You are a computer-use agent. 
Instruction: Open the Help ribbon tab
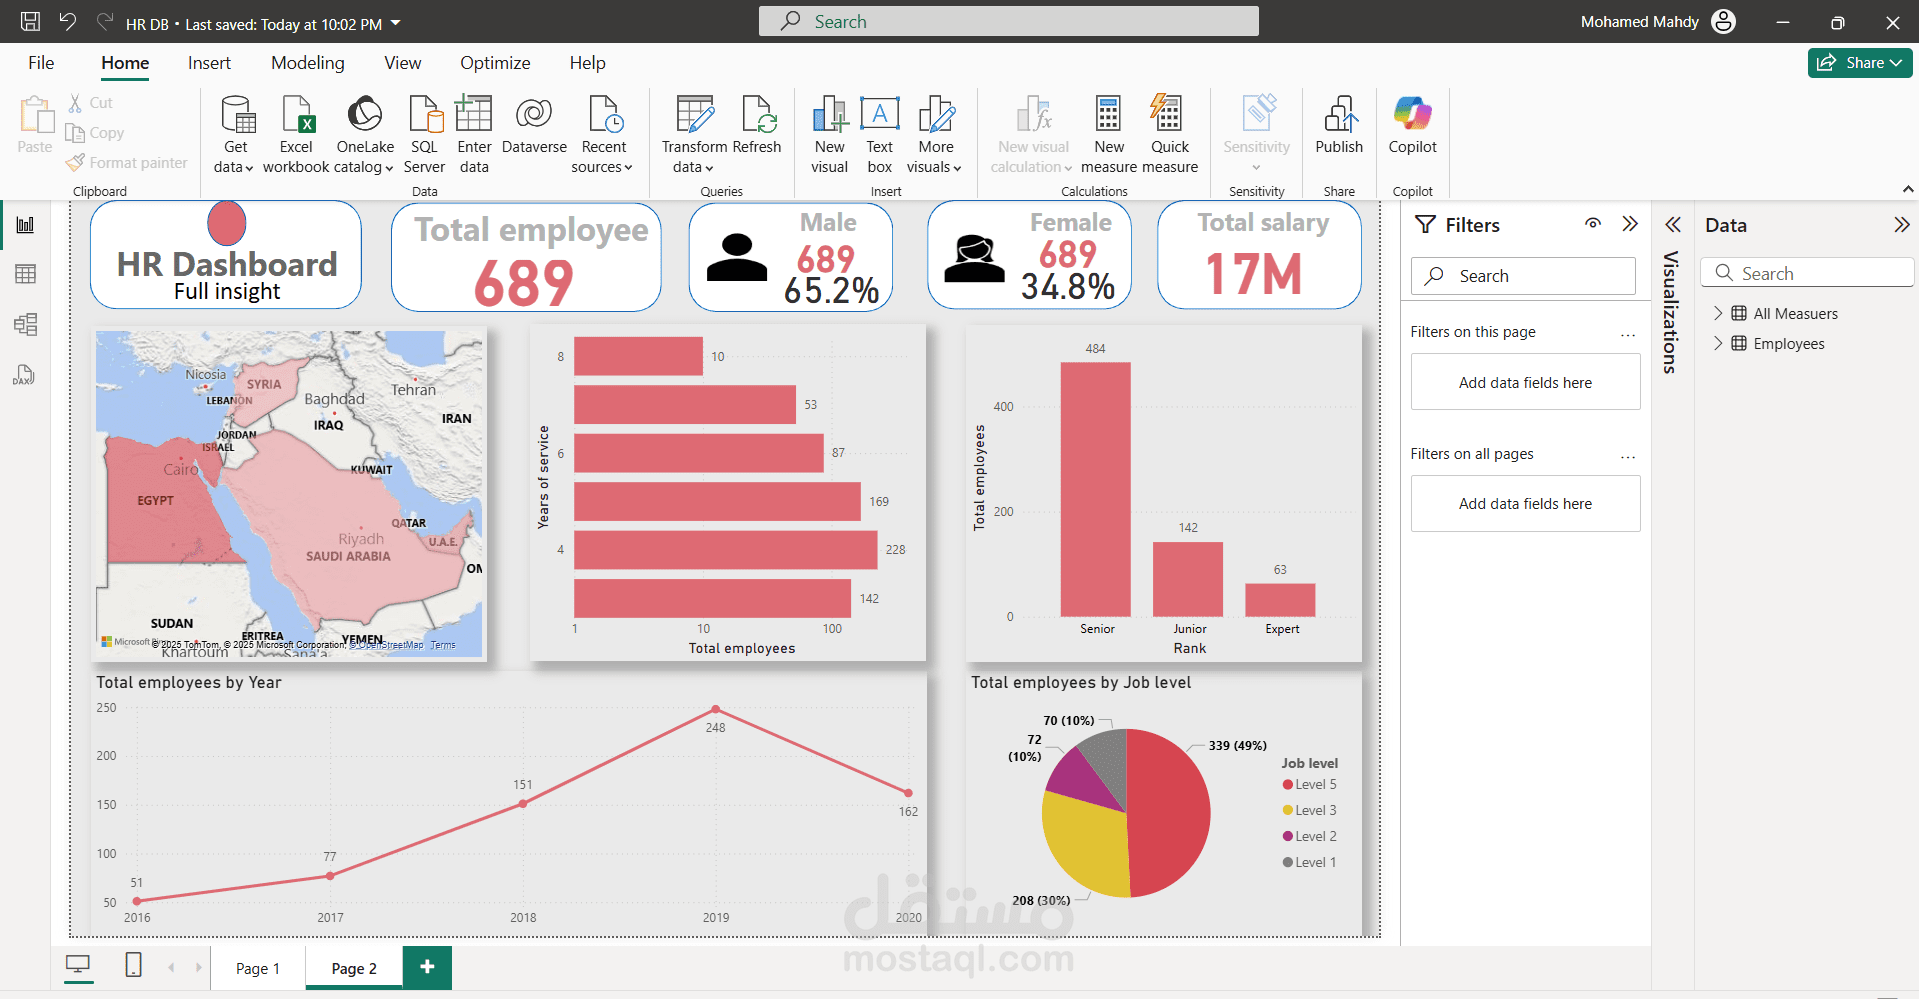(x=587, y=63)
